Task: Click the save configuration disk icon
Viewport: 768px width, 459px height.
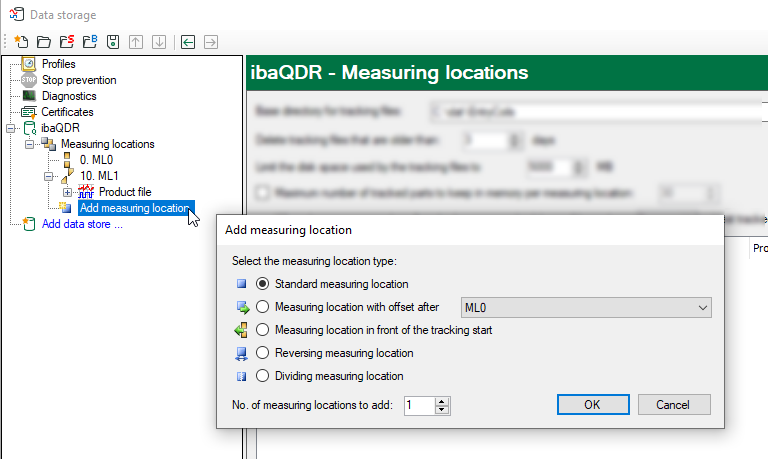Action: [x=113, y=42]
